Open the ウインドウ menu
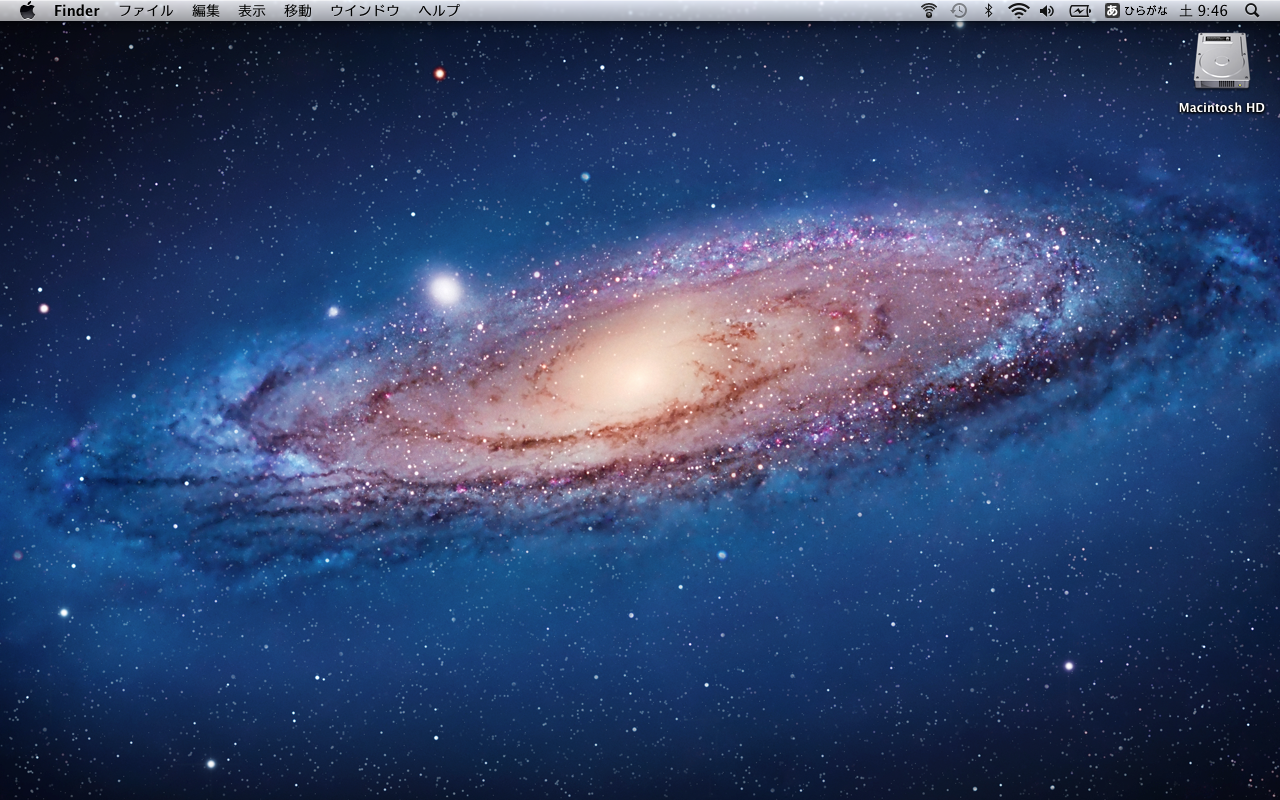The image size is (1280, 800). click(x=365, y=10)
